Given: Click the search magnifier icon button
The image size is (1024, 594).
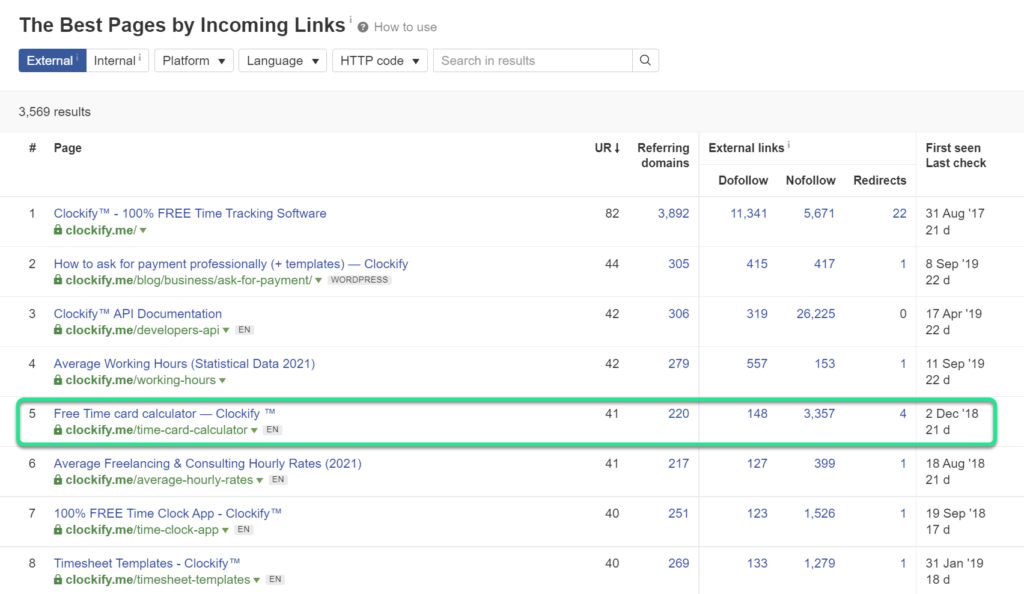Looking at the screenshot, I should click(645, 60).
